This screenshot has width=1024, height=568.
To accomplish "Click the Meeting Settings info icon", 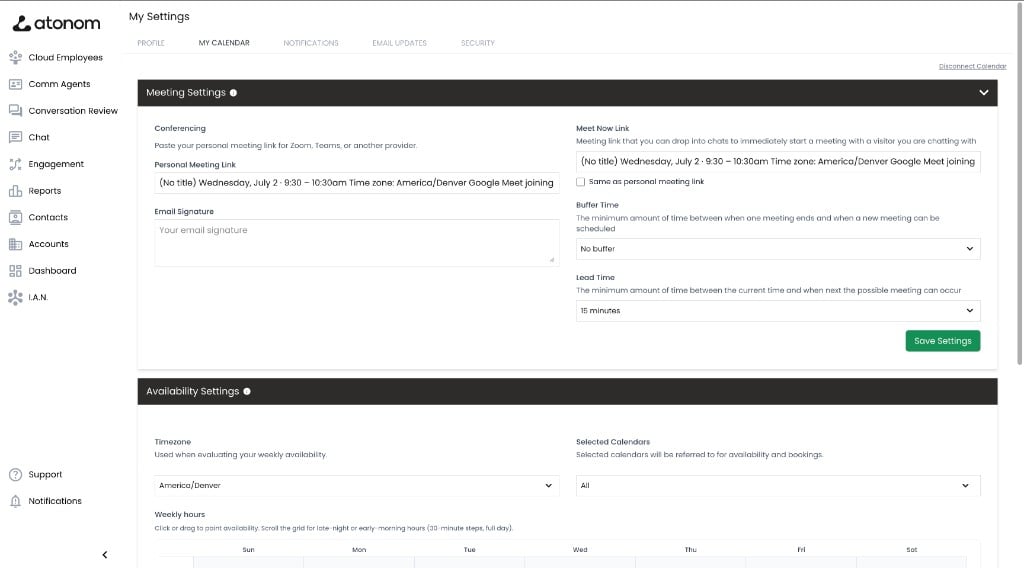I will (233, 93).
